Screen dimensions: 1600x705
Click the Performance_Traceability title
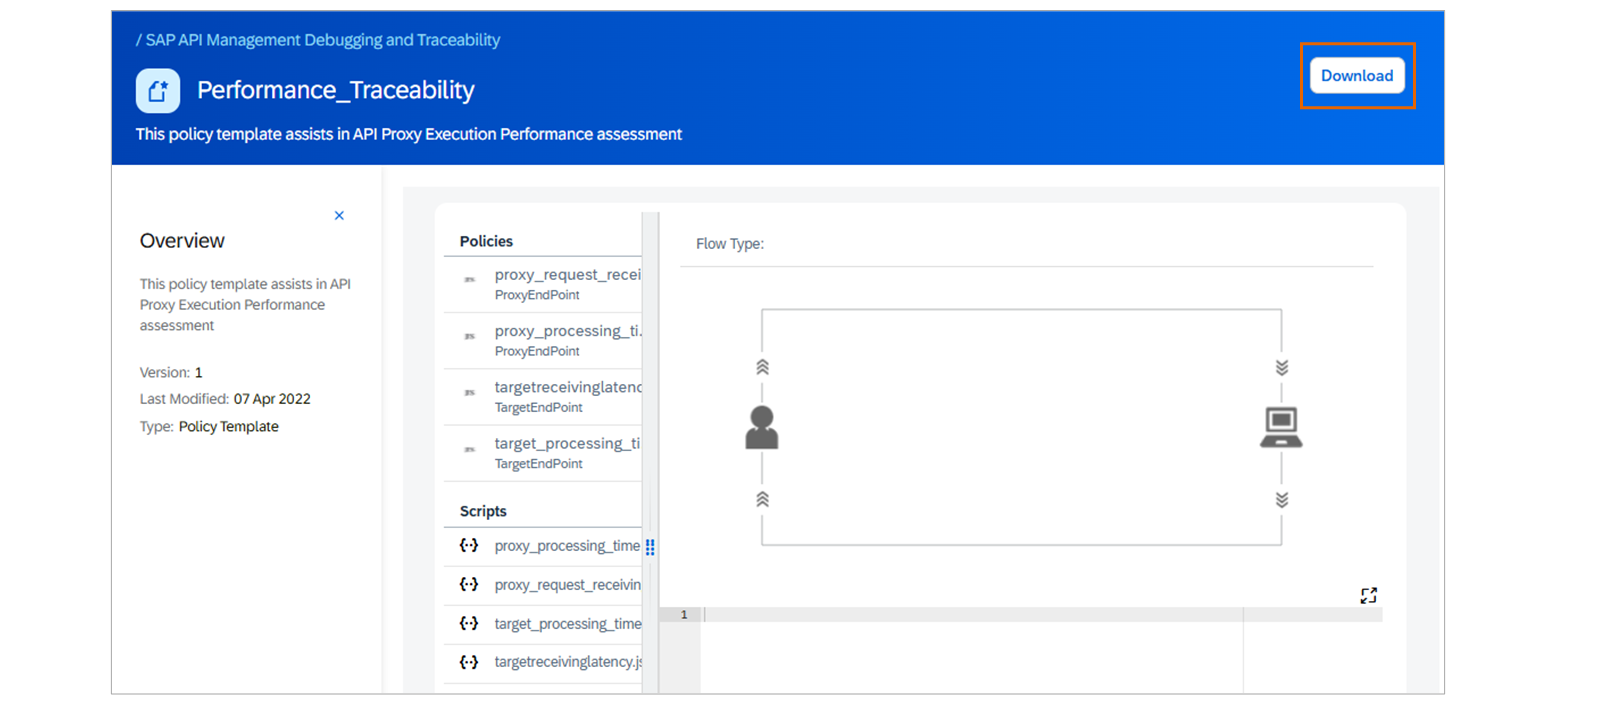[336, 90]
